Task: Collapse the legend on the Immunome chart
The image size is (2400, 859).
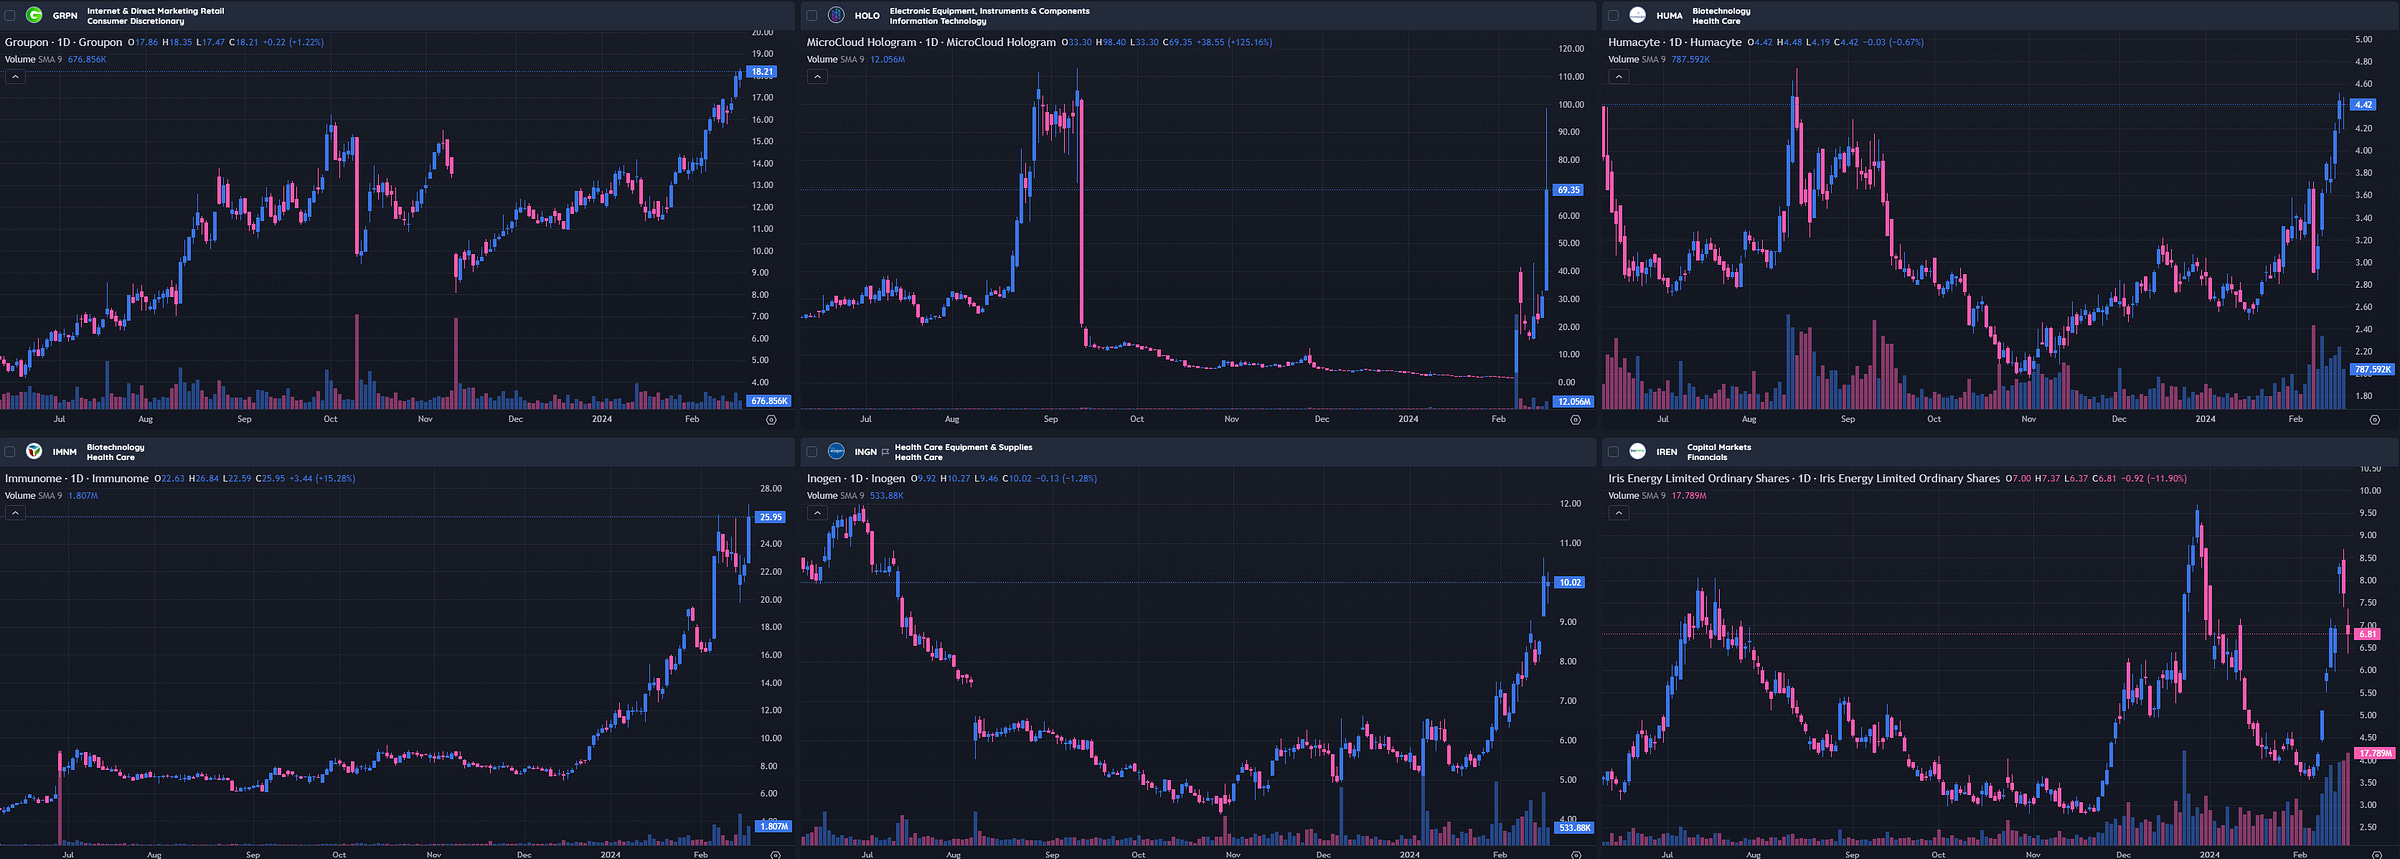Action: (15, 513)
